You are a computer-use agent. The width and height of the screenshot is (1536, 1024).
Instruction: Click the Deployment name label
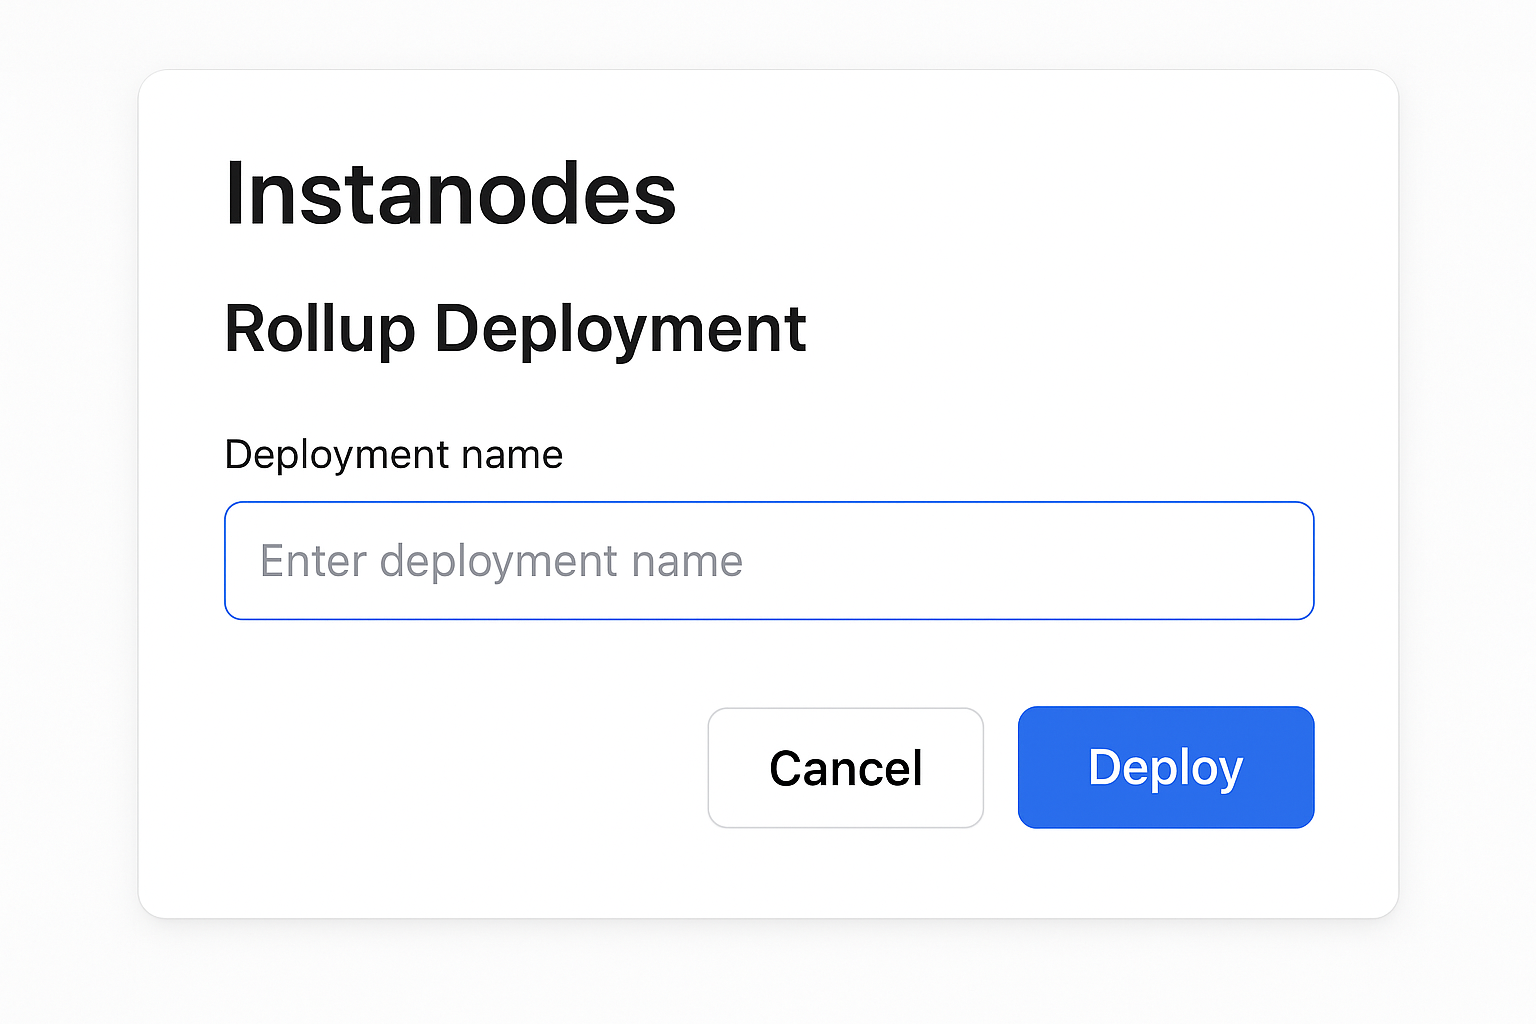pyautogui.click(x=393, y=455)
